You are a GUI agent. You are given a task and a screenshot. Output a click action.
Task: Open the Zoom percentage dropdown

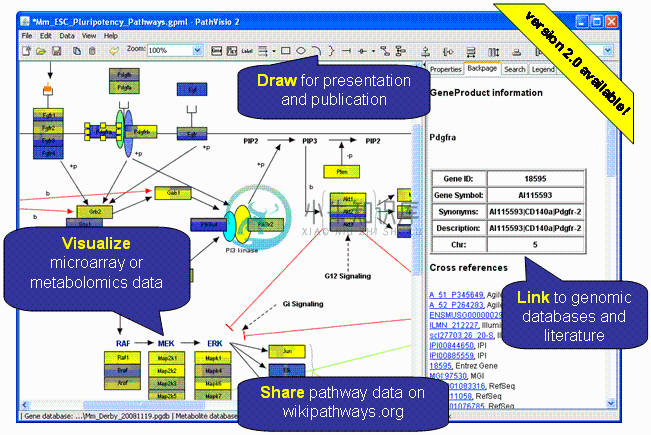(x=198, y=50)
